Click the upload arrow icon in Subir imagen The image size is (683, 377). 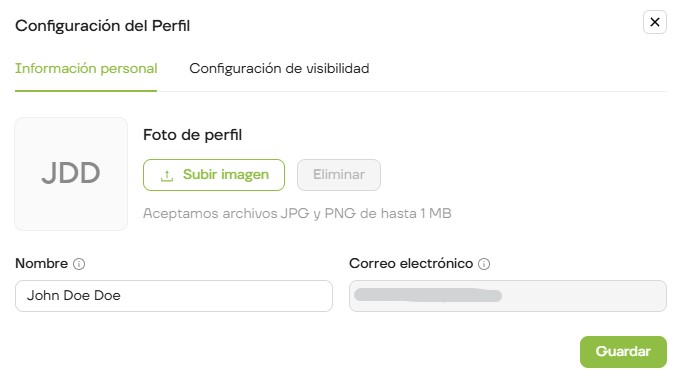pyautogui.click(x=167, y=175)
